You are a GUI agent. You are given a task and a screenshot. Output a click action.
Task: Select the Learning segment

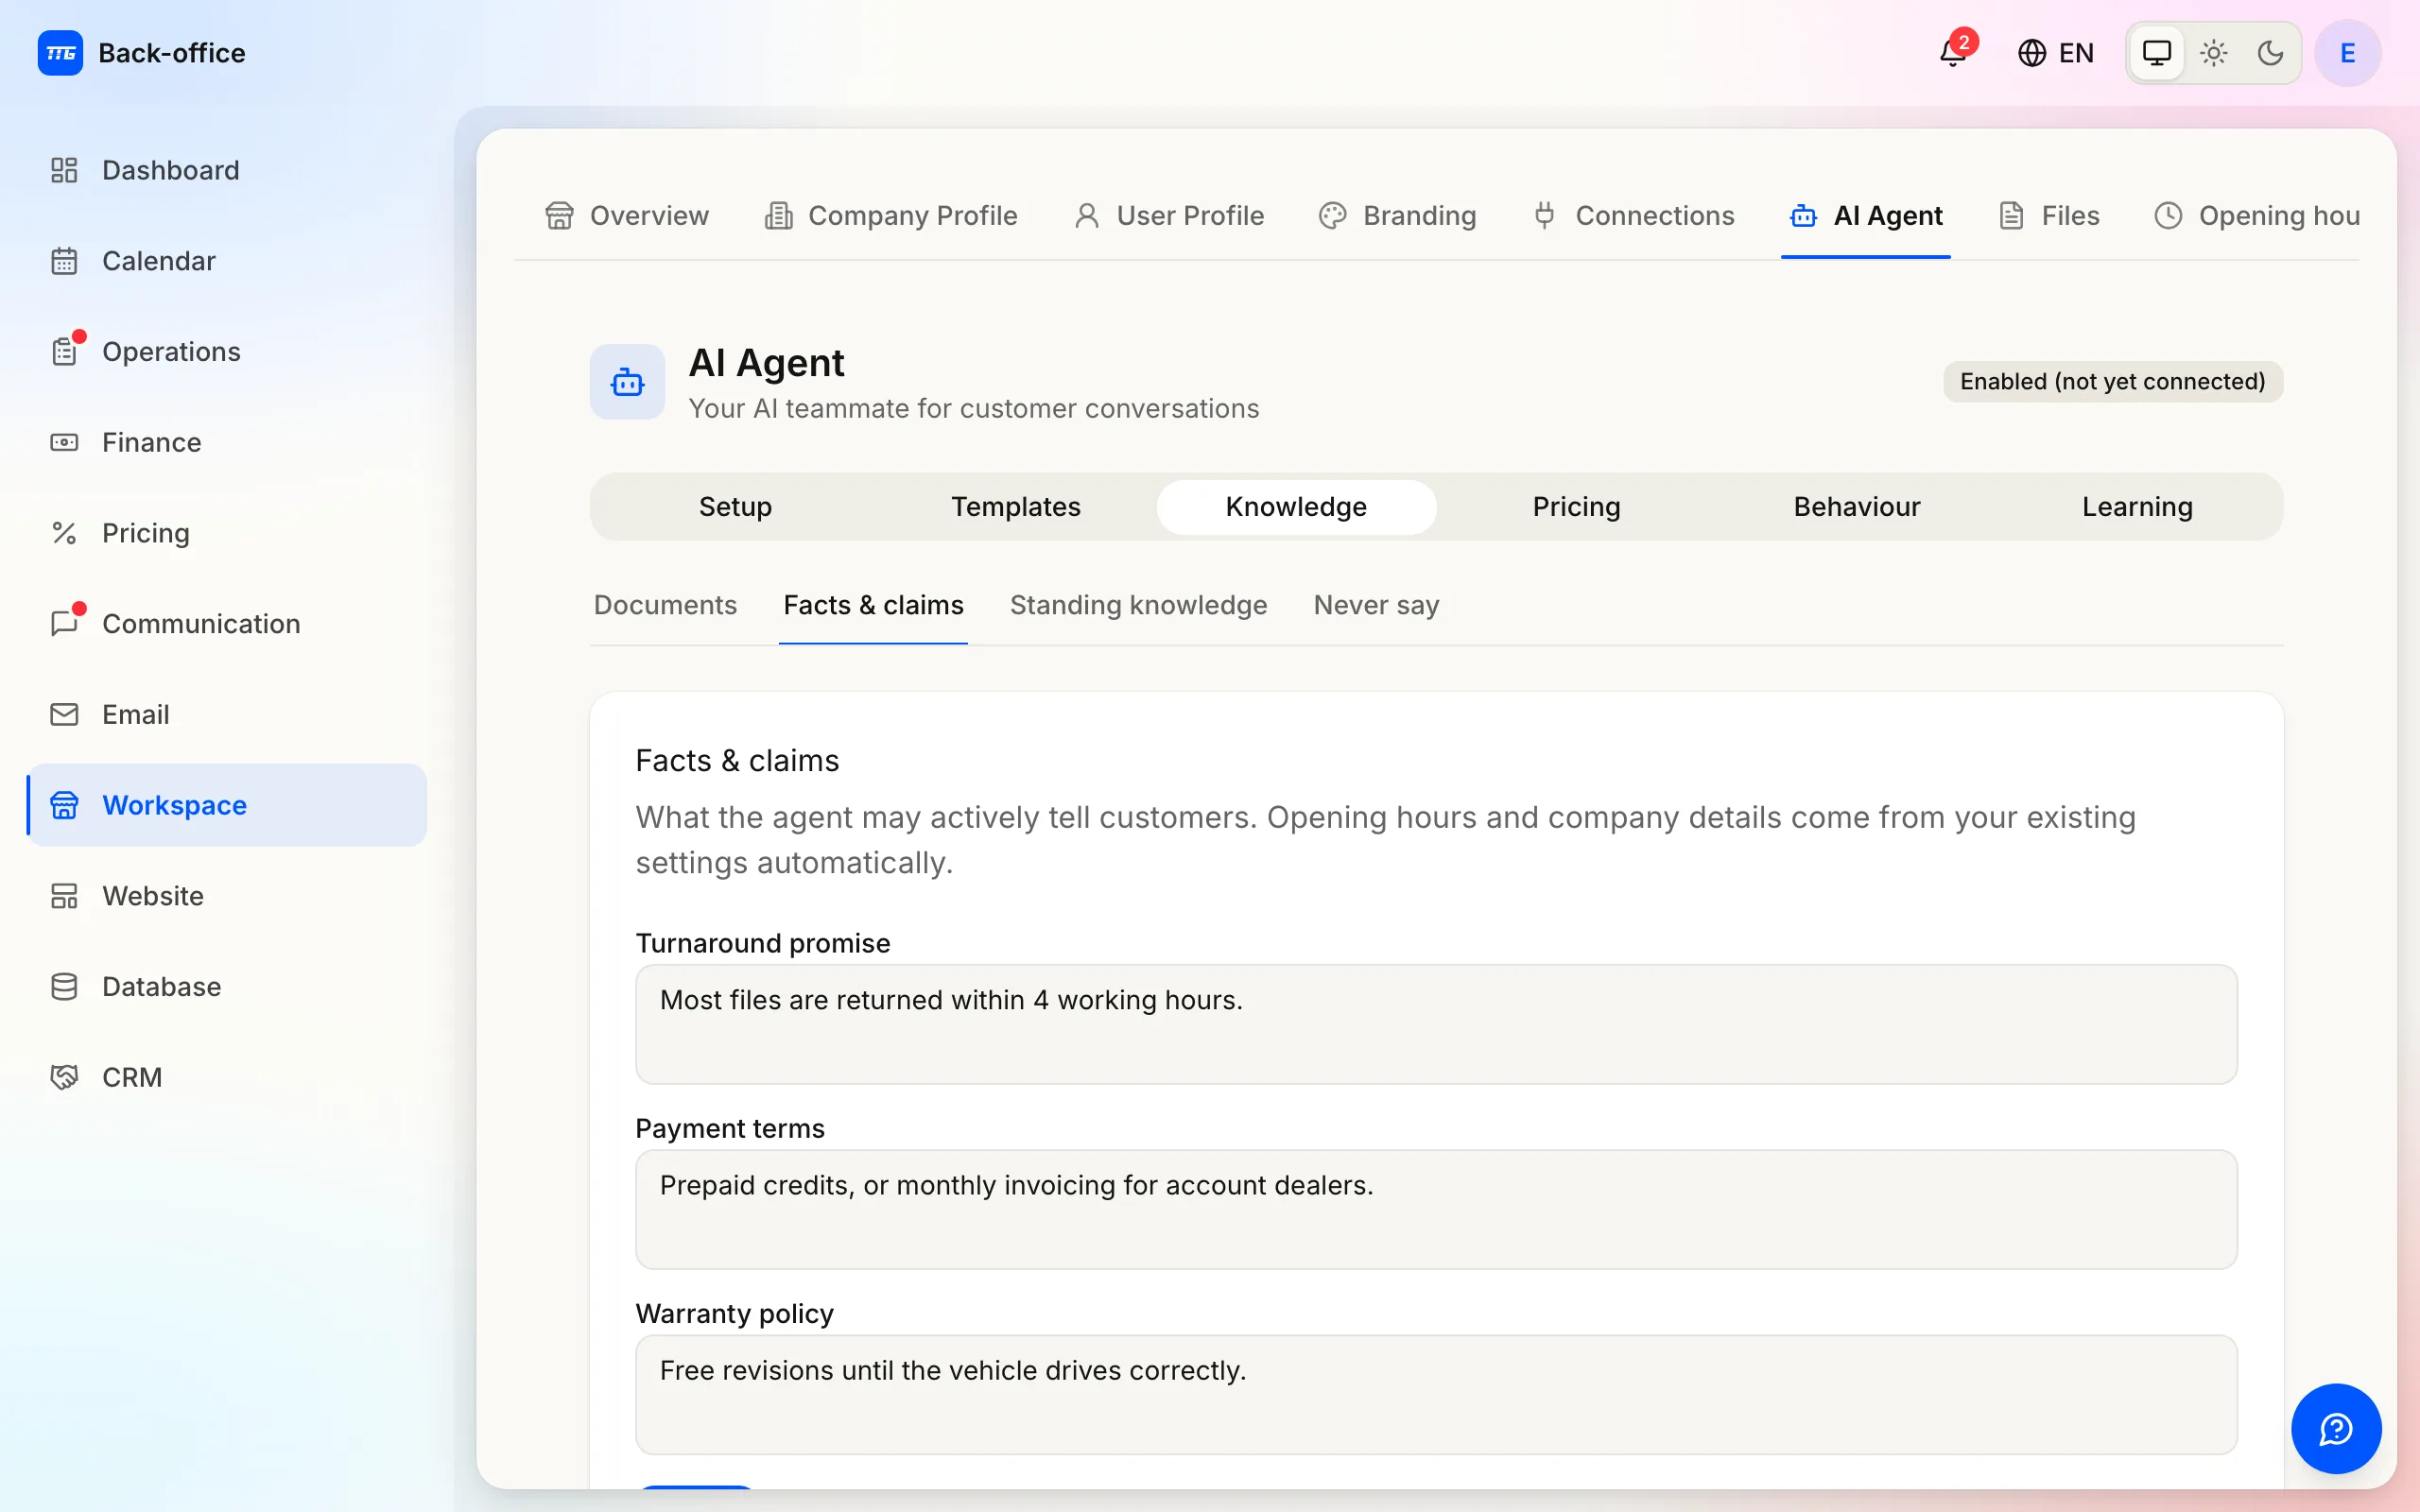tap(2137, 507)
